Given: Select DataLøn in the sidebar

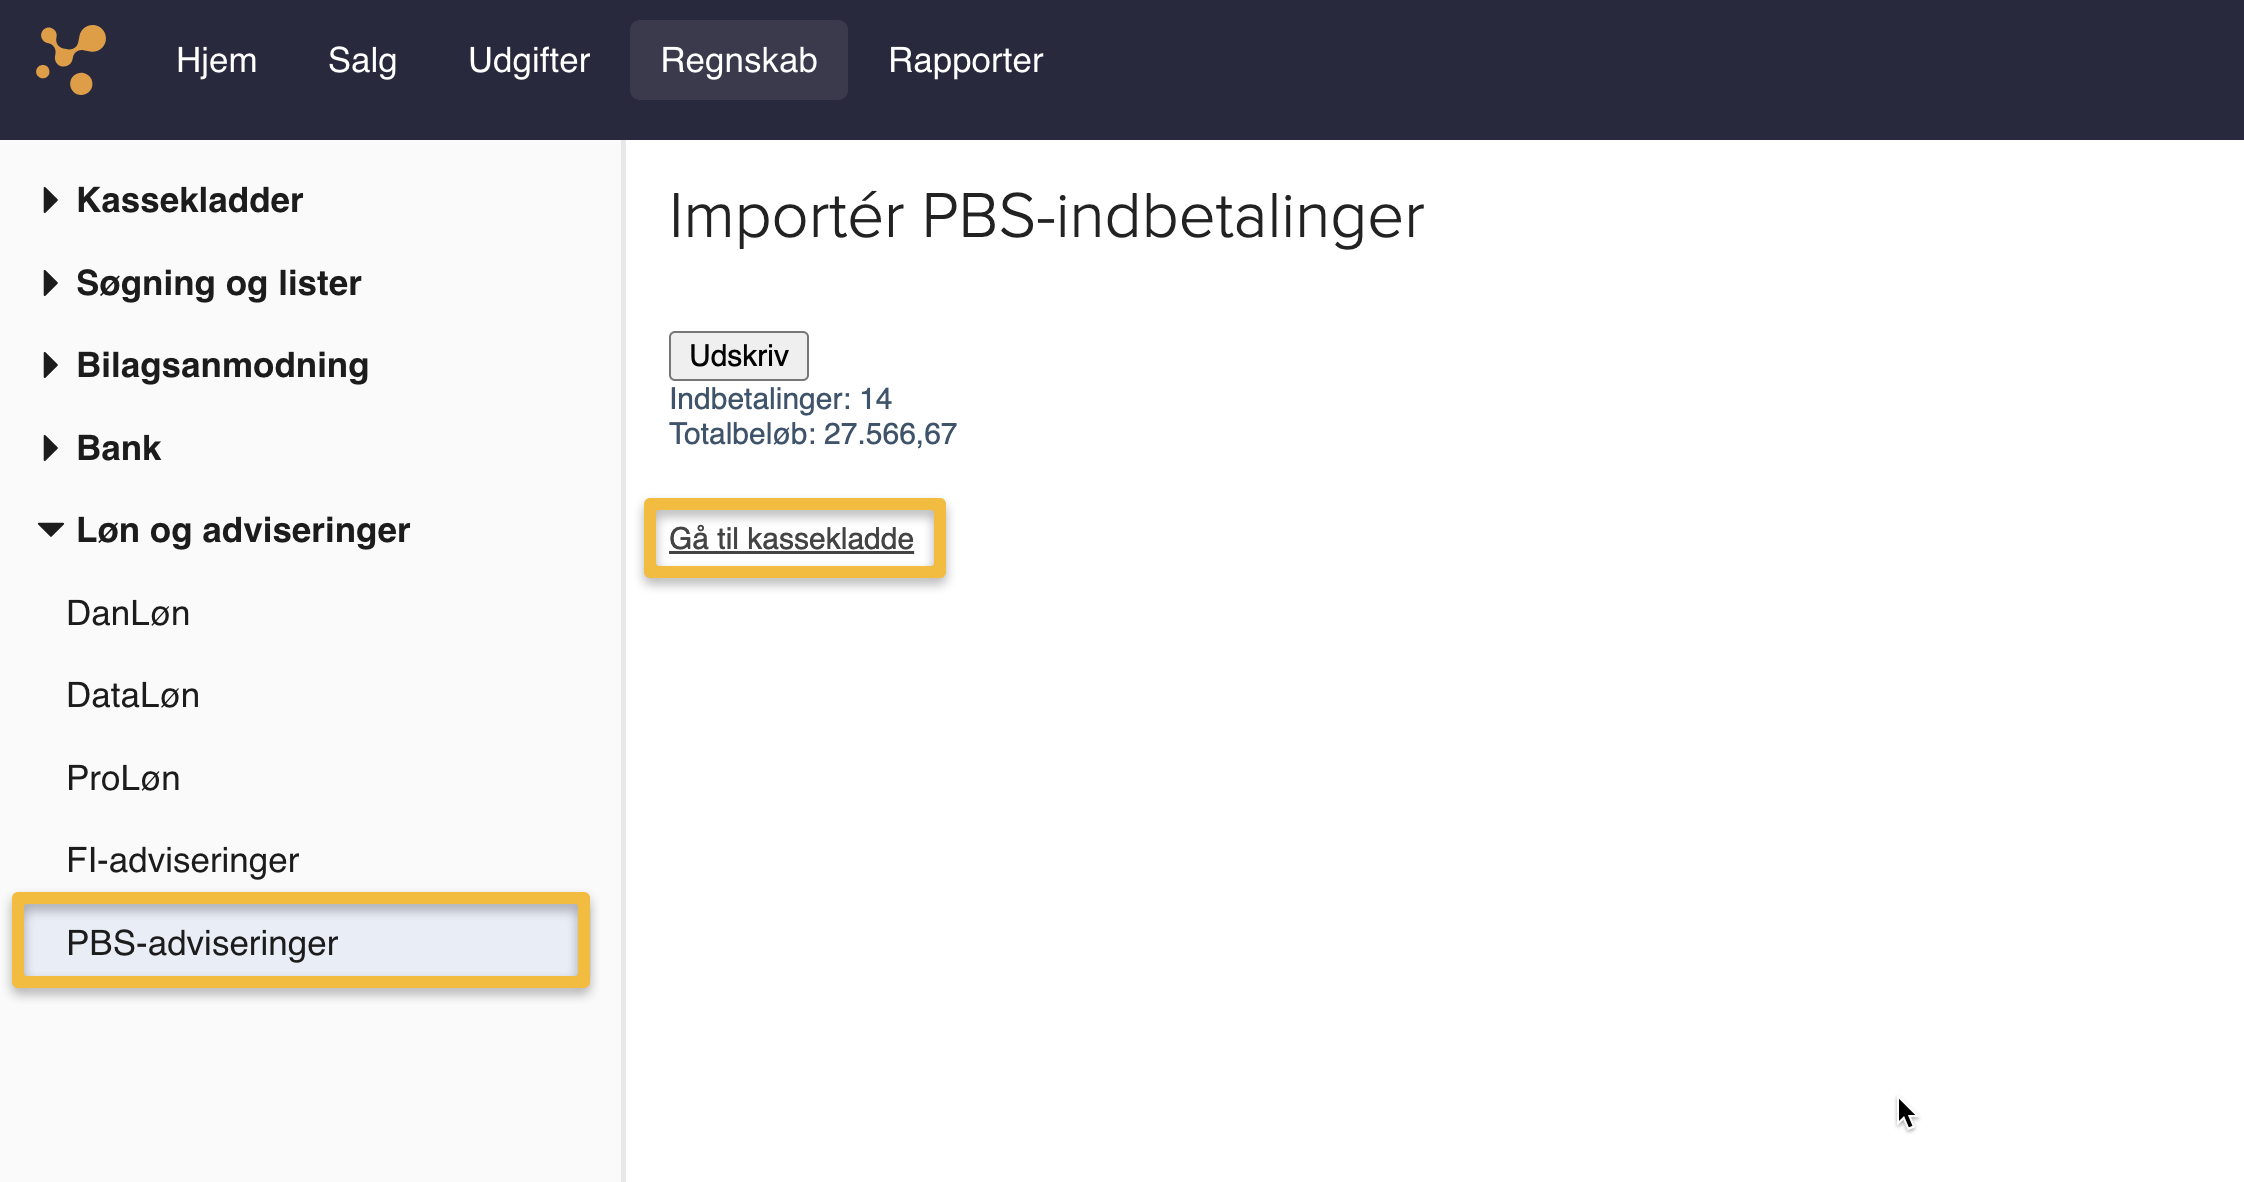Looking at the screenshot, I should (133, 695).
